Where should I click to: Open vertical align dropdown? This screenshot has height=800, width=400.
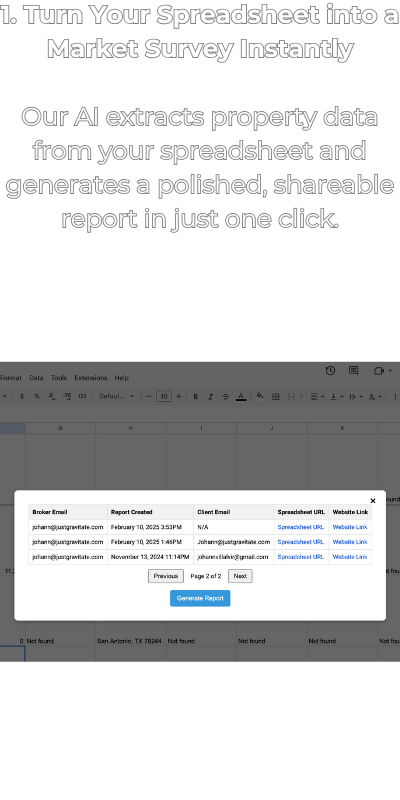pyautogui.click(x=335, y=396)
